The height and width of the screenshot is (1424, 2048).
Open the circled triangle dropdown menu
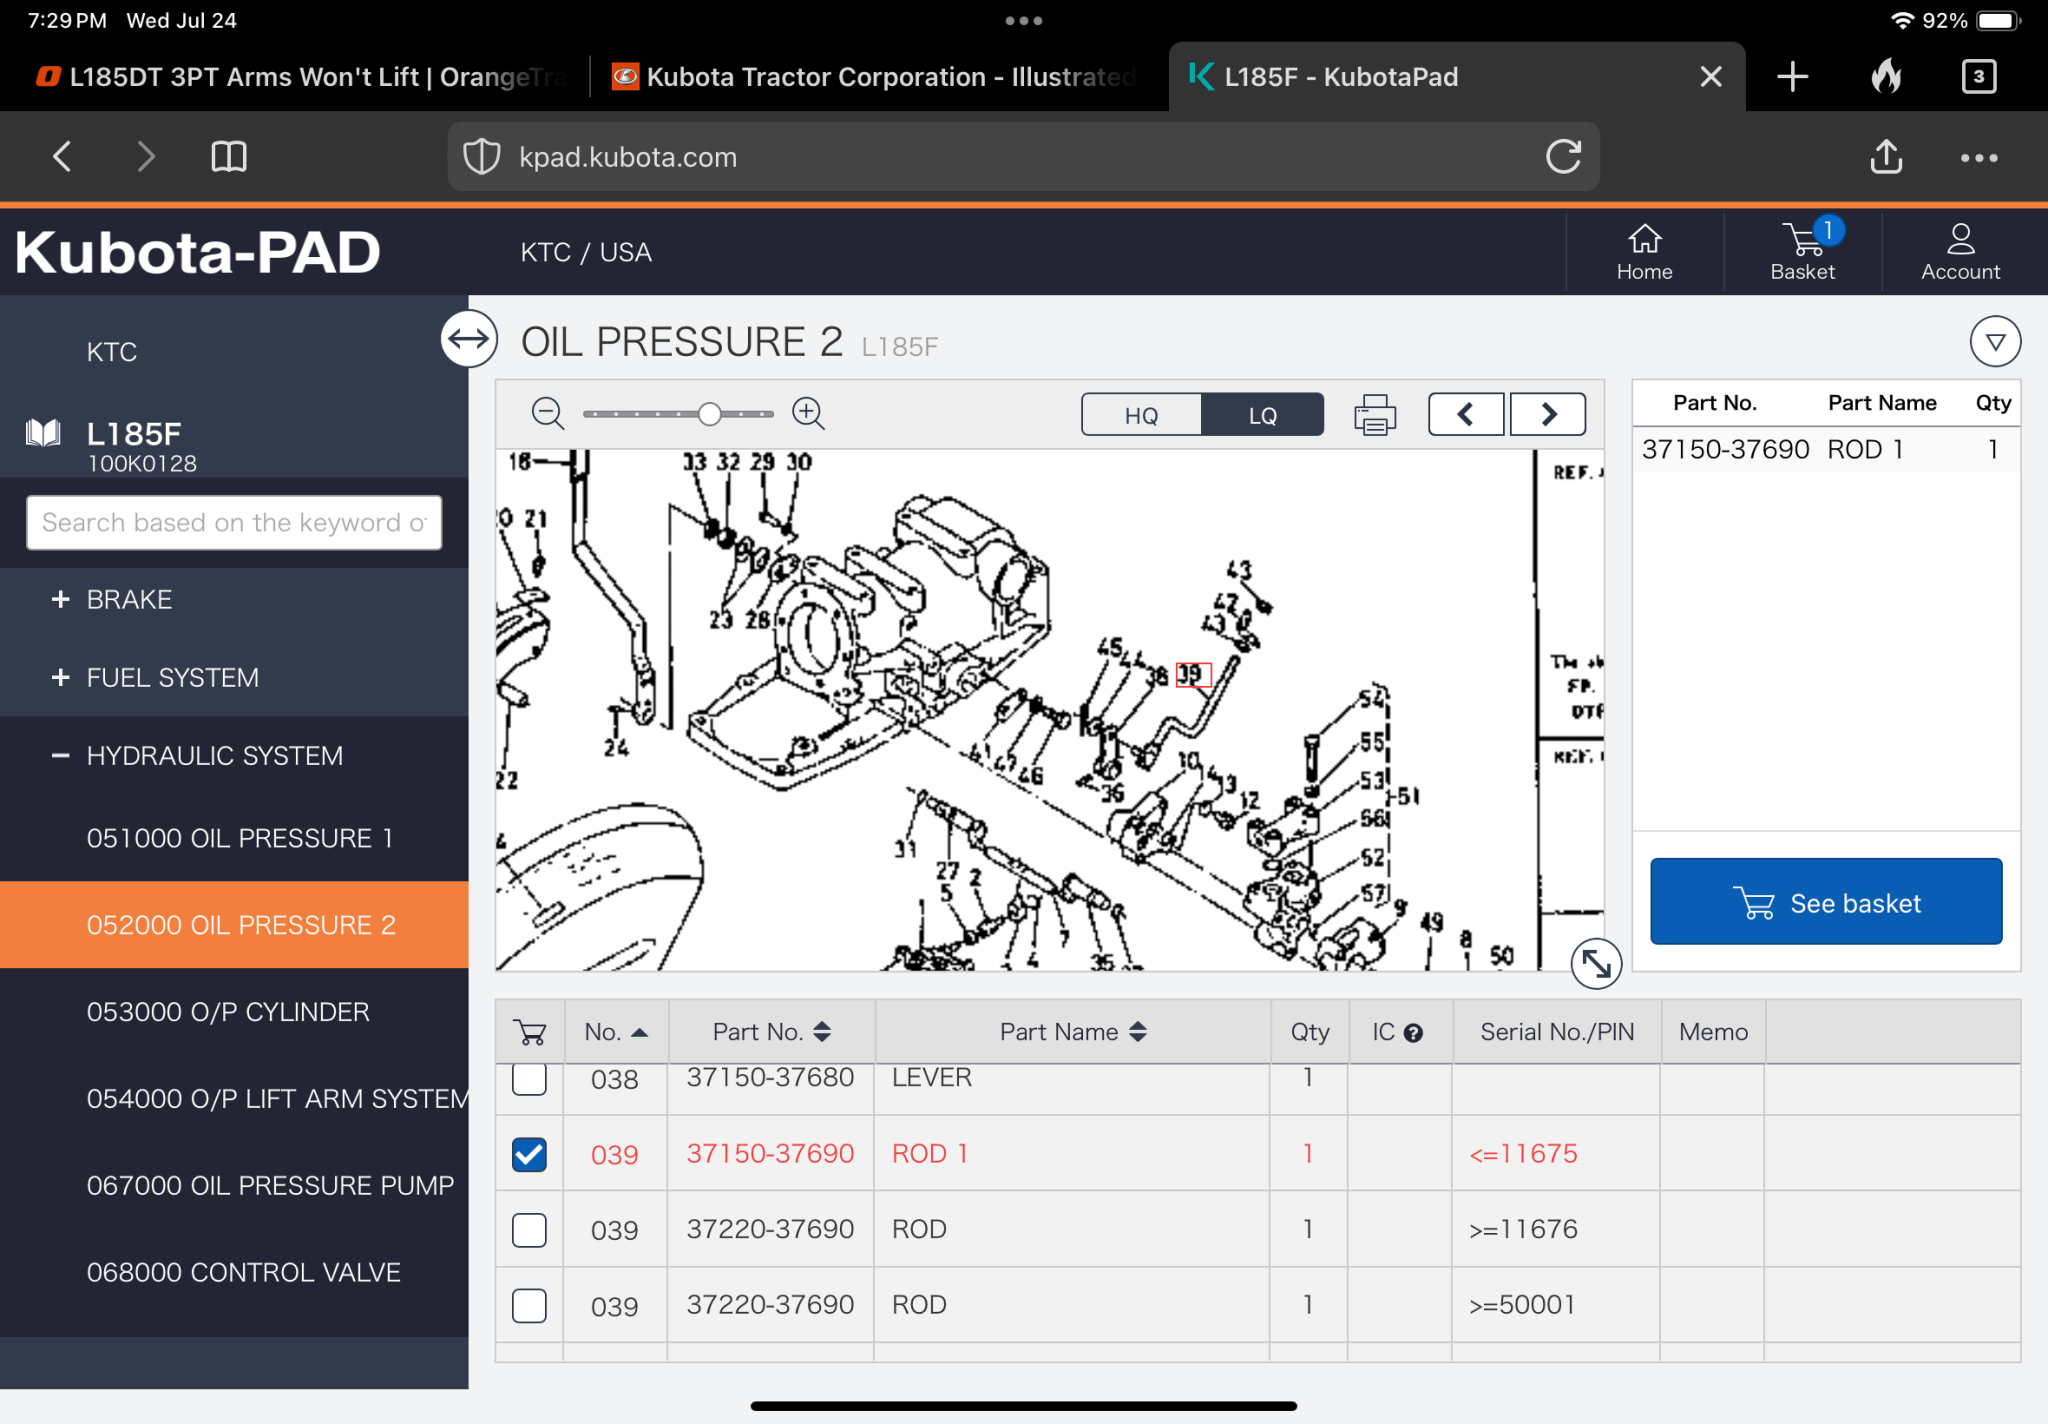(x=1995, y=342)
